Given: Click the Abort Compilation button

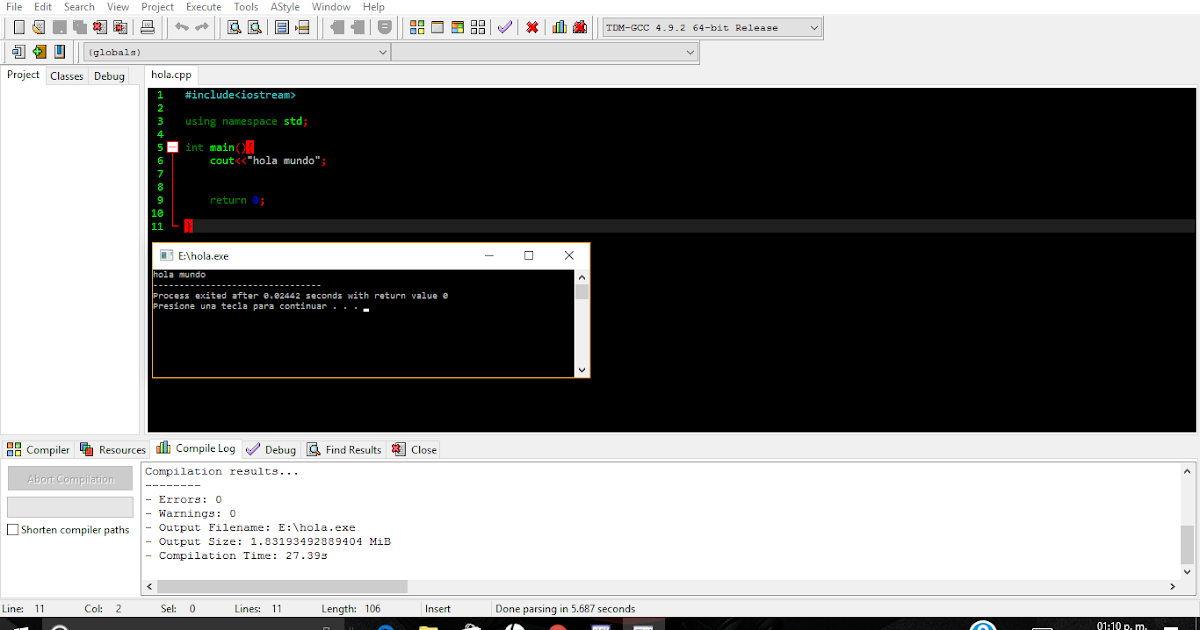Looking at the screenshot, I should (69, 478).
